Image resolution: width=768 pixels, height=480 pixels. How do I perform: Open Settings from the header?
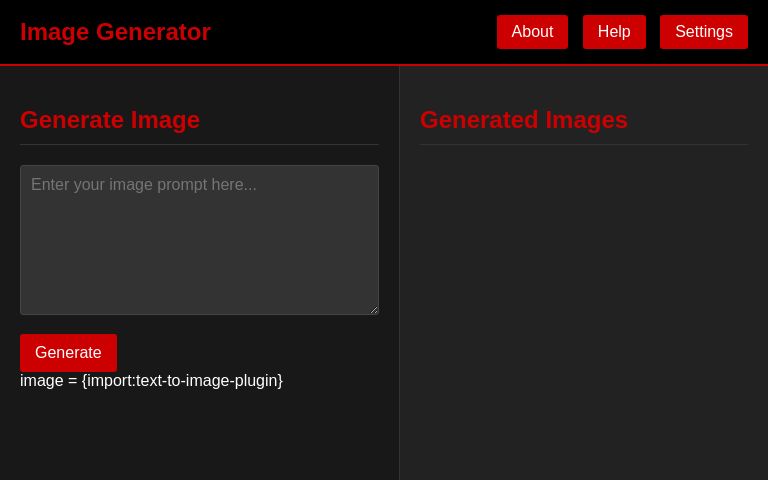click(703, 32)
